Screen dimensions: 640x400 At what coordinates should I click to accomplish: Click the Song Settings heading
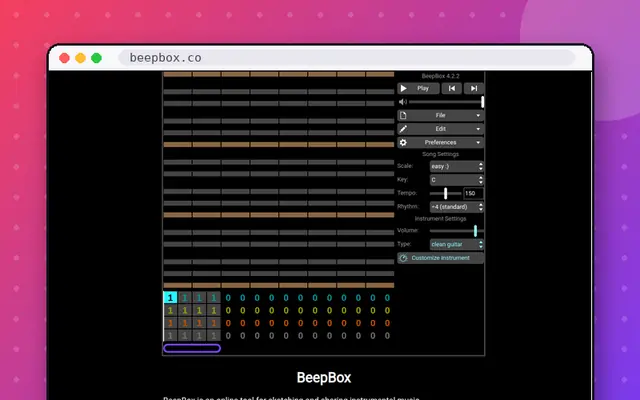coord(440,154)
